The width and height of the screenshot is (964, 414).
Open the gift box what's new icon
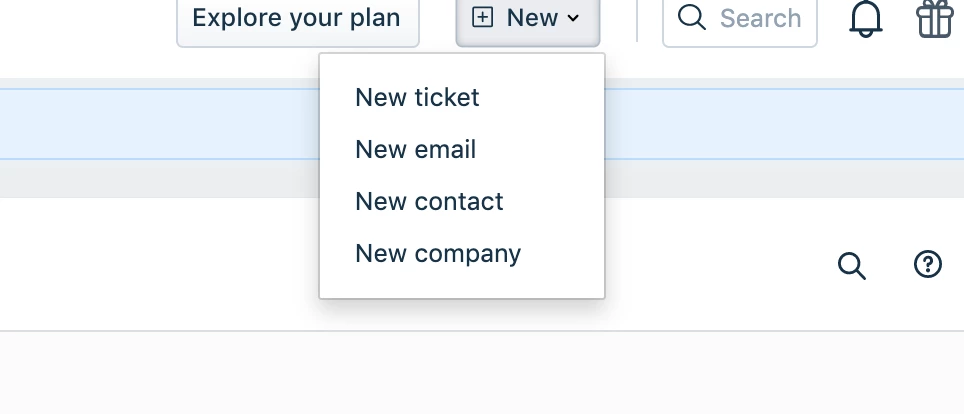(x=935, y=18)
